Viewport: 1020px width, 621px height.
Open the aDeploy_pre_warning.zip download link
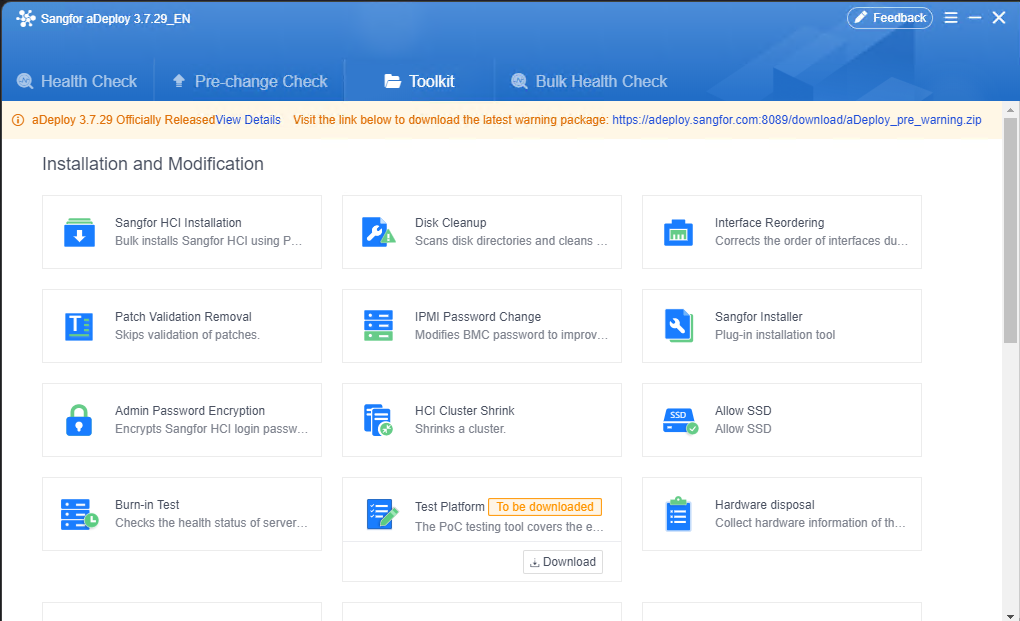[797, 120]
